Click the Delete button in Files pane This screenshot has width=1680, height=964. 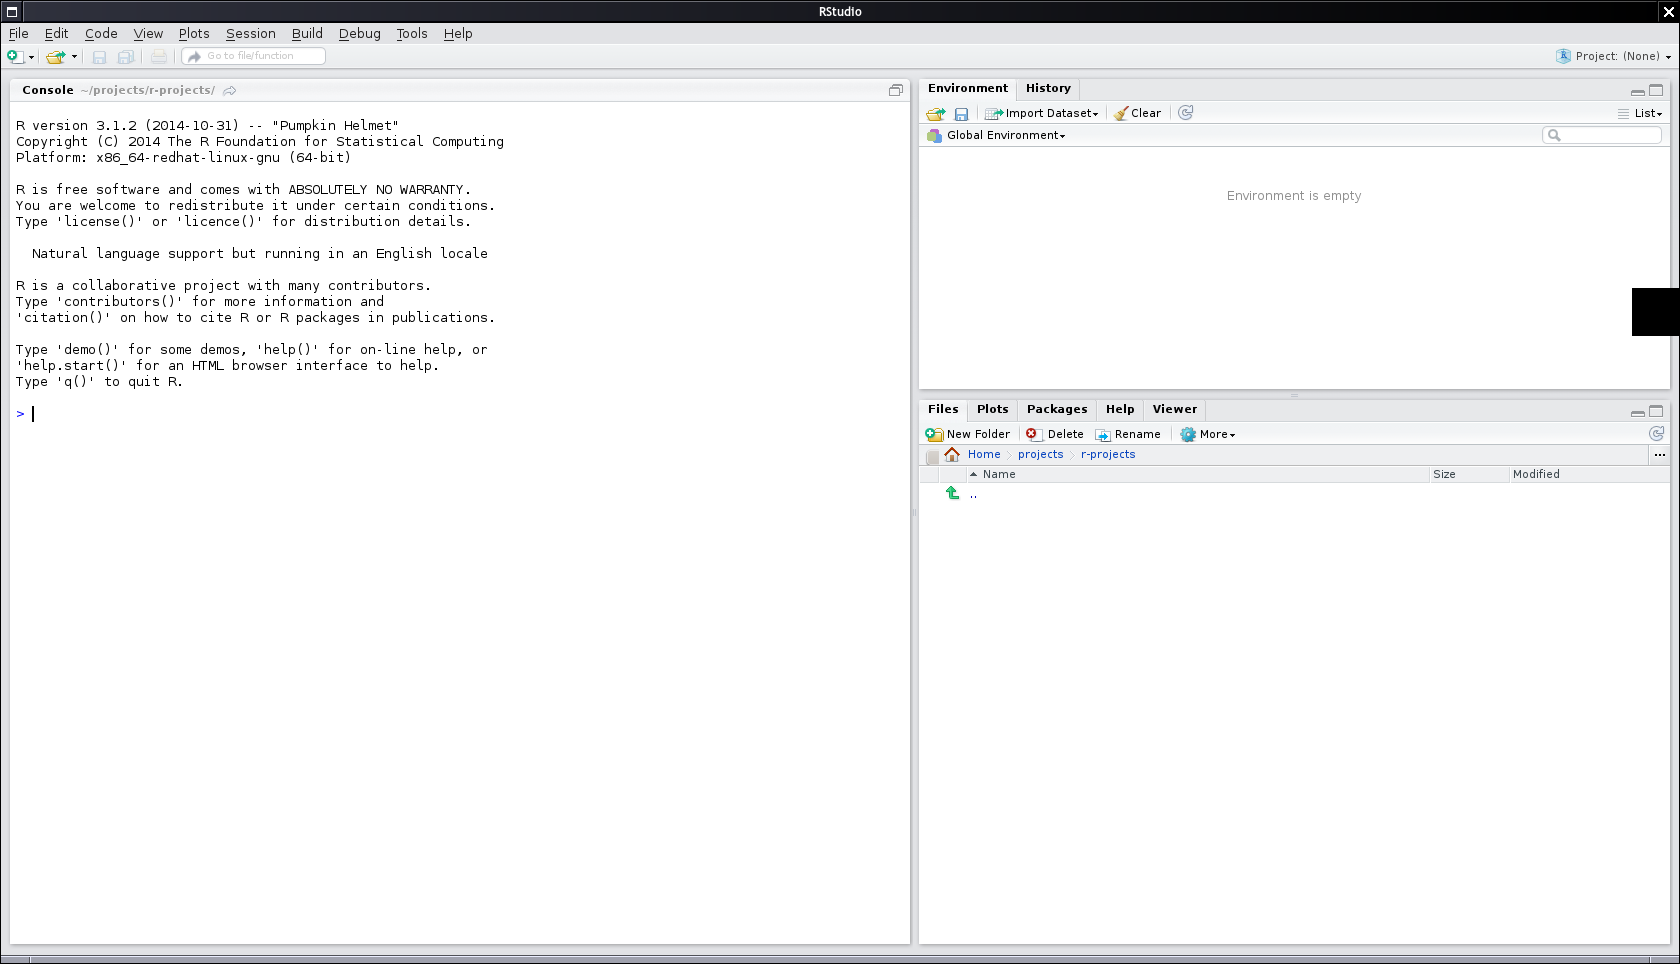click(x=1055, y=434)
